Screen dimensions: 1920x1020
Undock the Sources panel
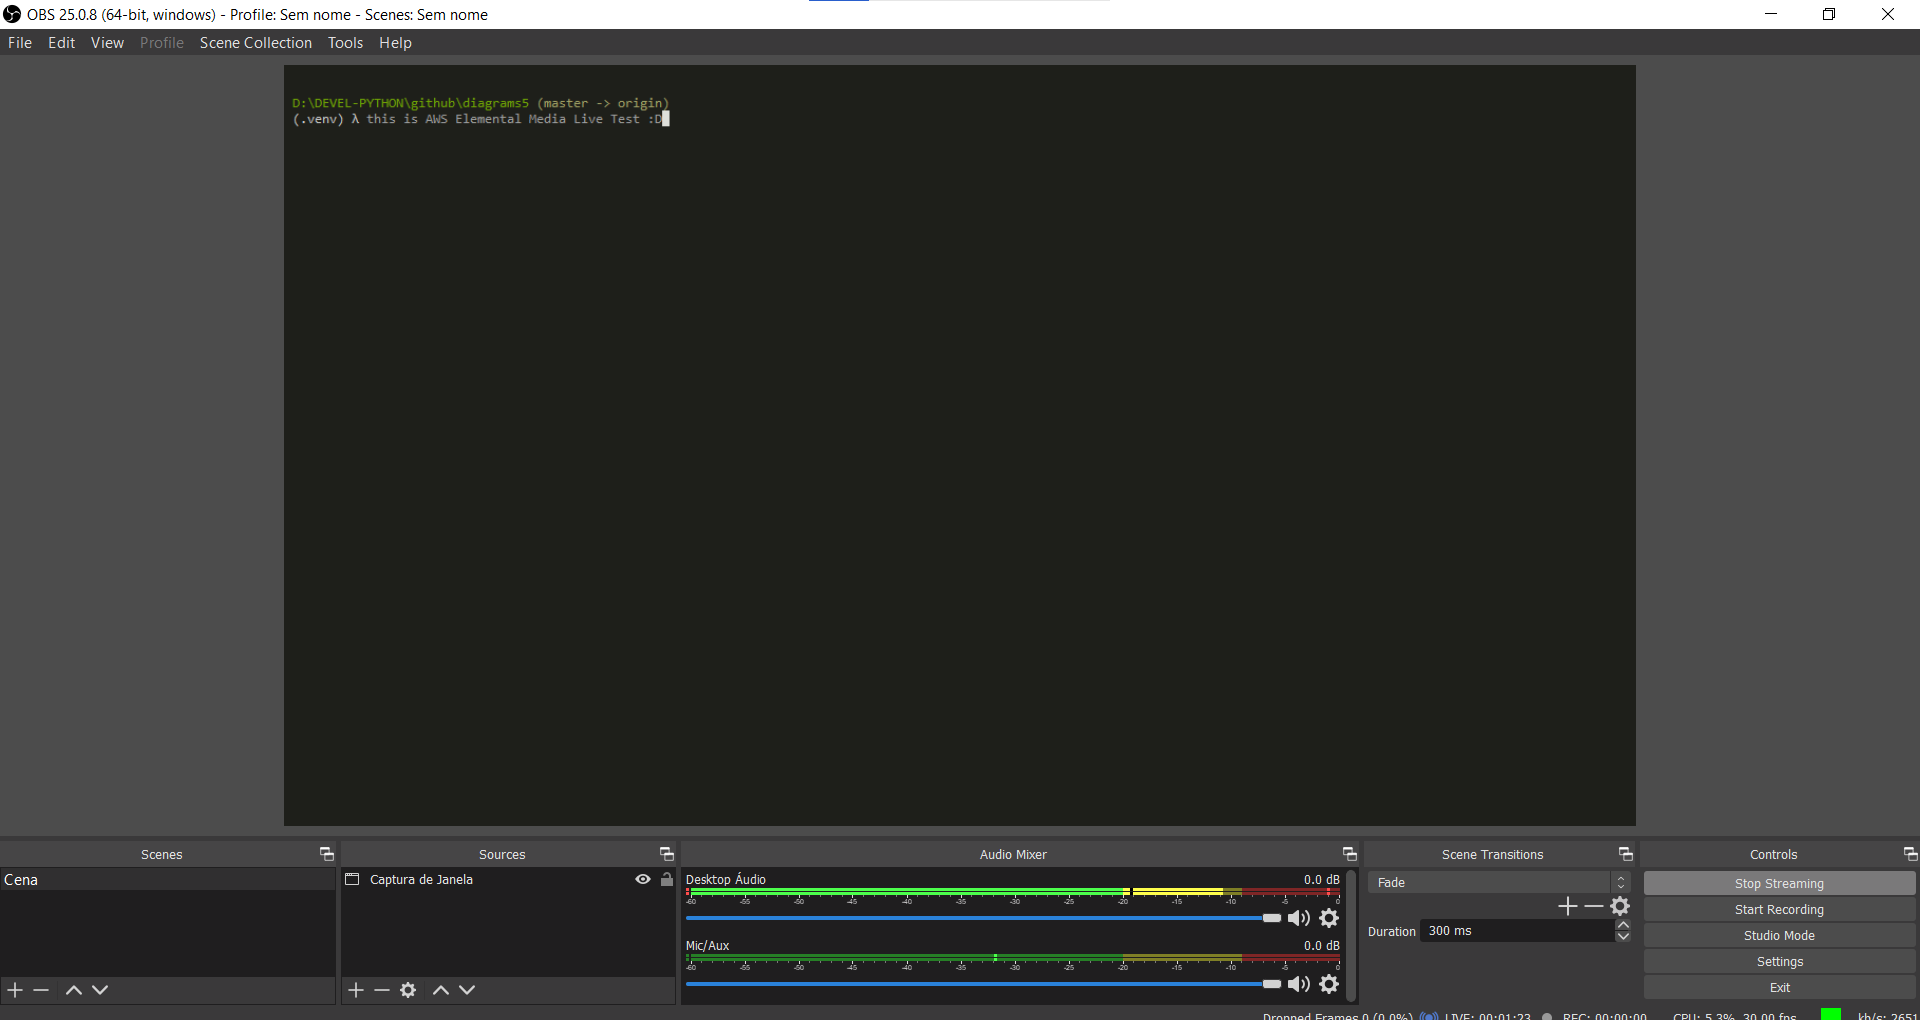pos(666,854)
